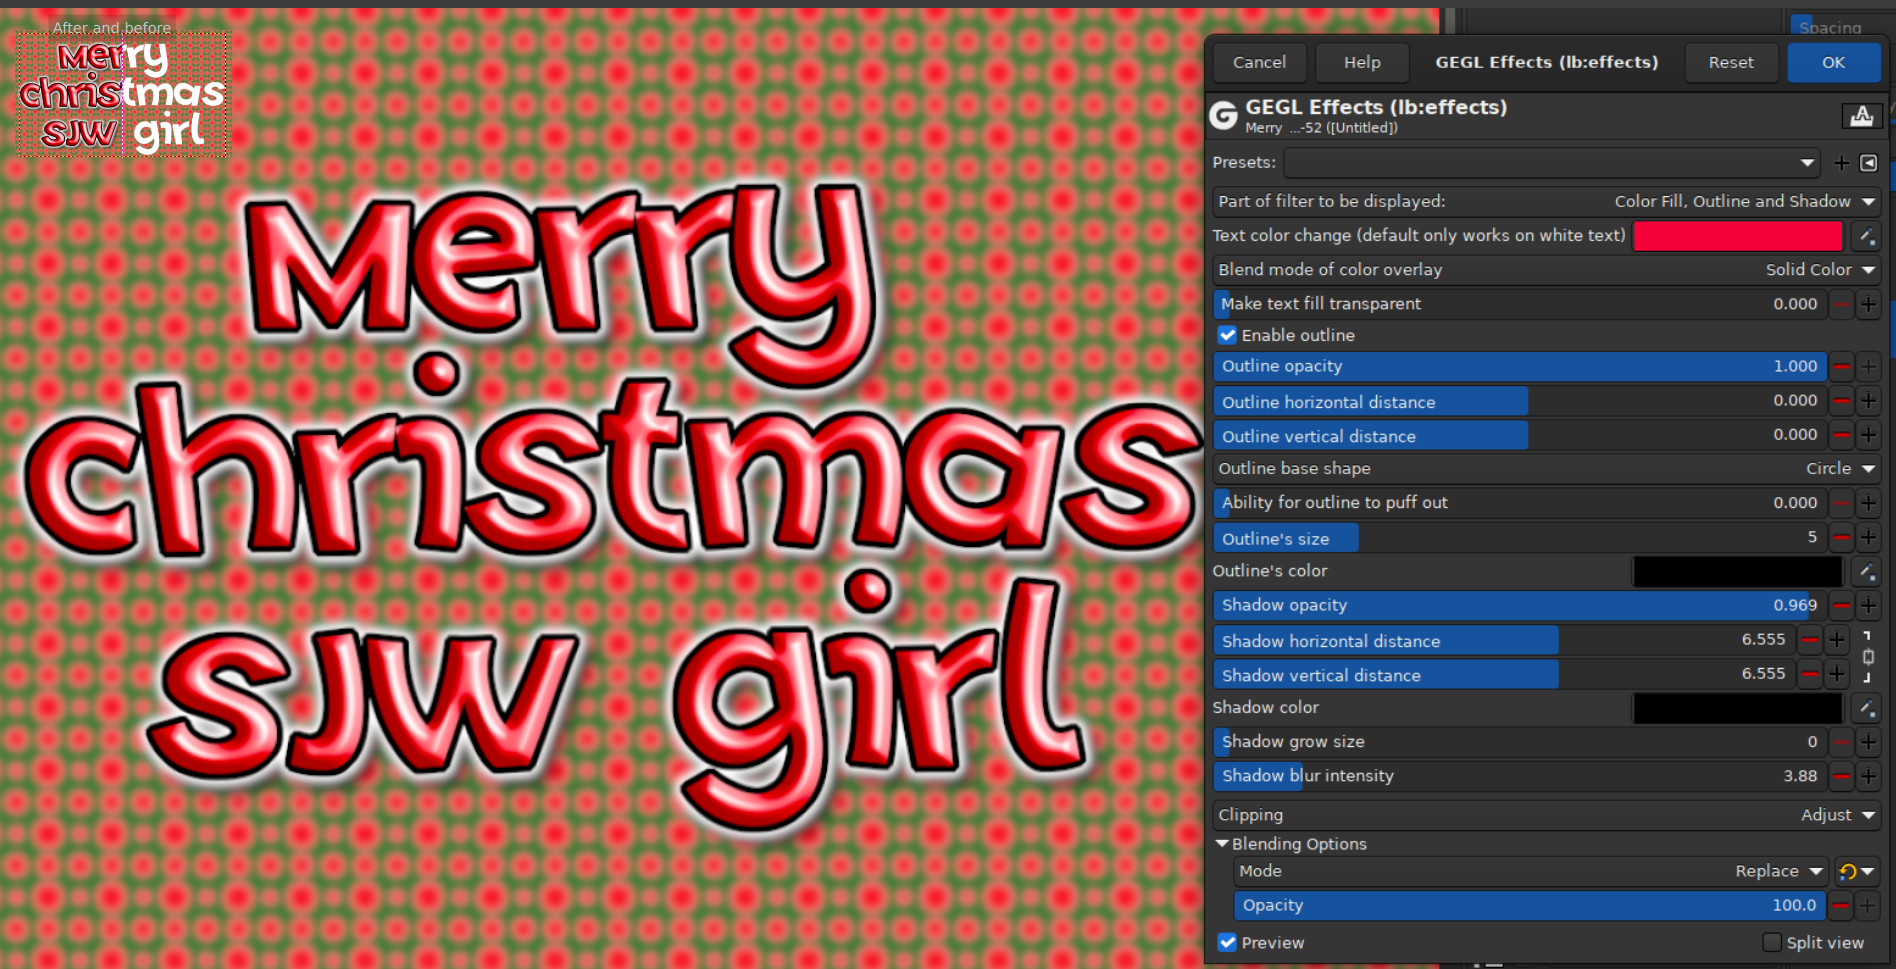Uncheck the Preview checkbox
This screenshot has height=969, width=1896.
coord(1227,943)
